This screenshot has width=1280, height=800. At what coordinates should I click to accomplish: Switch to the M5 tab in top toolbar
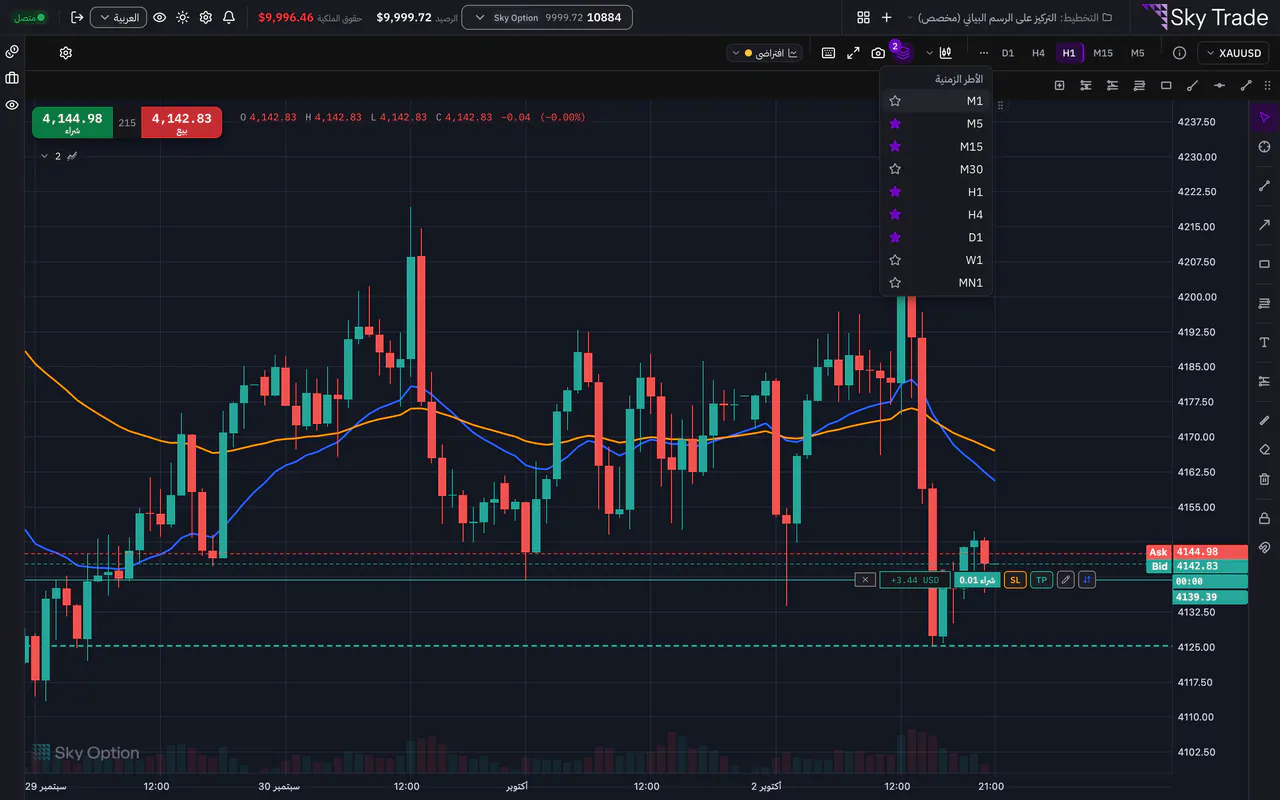1137,53
